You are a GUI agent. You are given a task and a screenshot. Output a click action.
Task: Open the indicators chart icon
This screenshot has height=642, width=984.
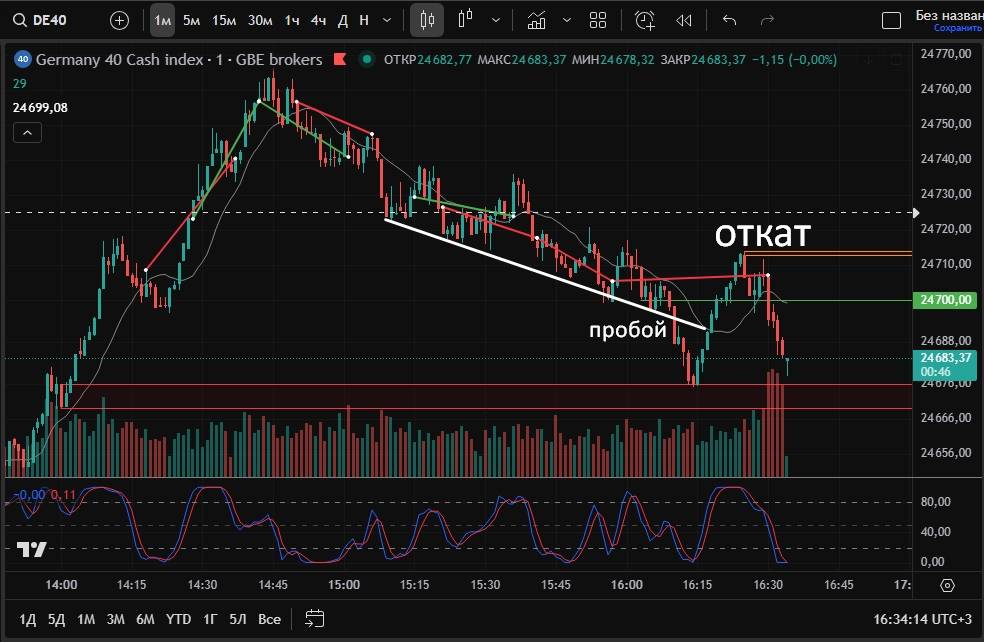tap(537, 20)
